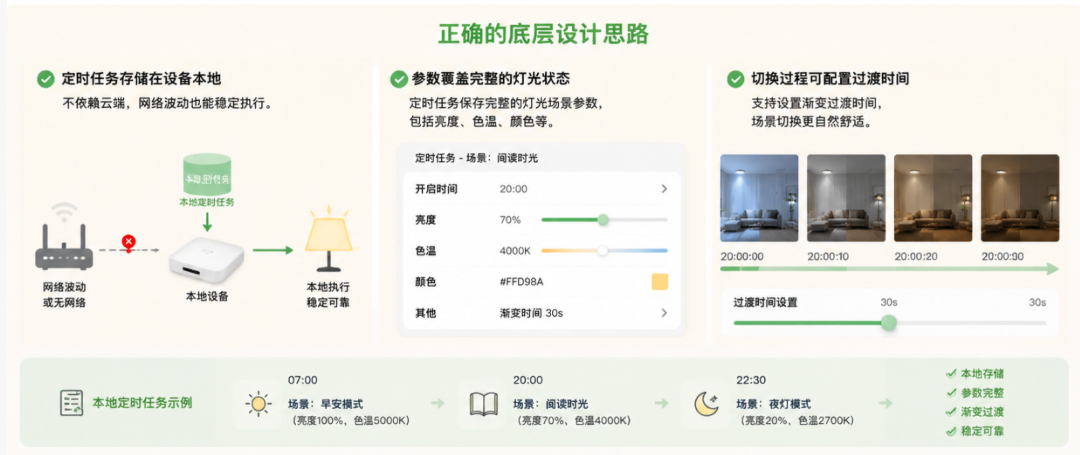The height and width of the screenshot is (455, 1080).
Task: Click 场景：早安模式 label
Action: (325, 403)
